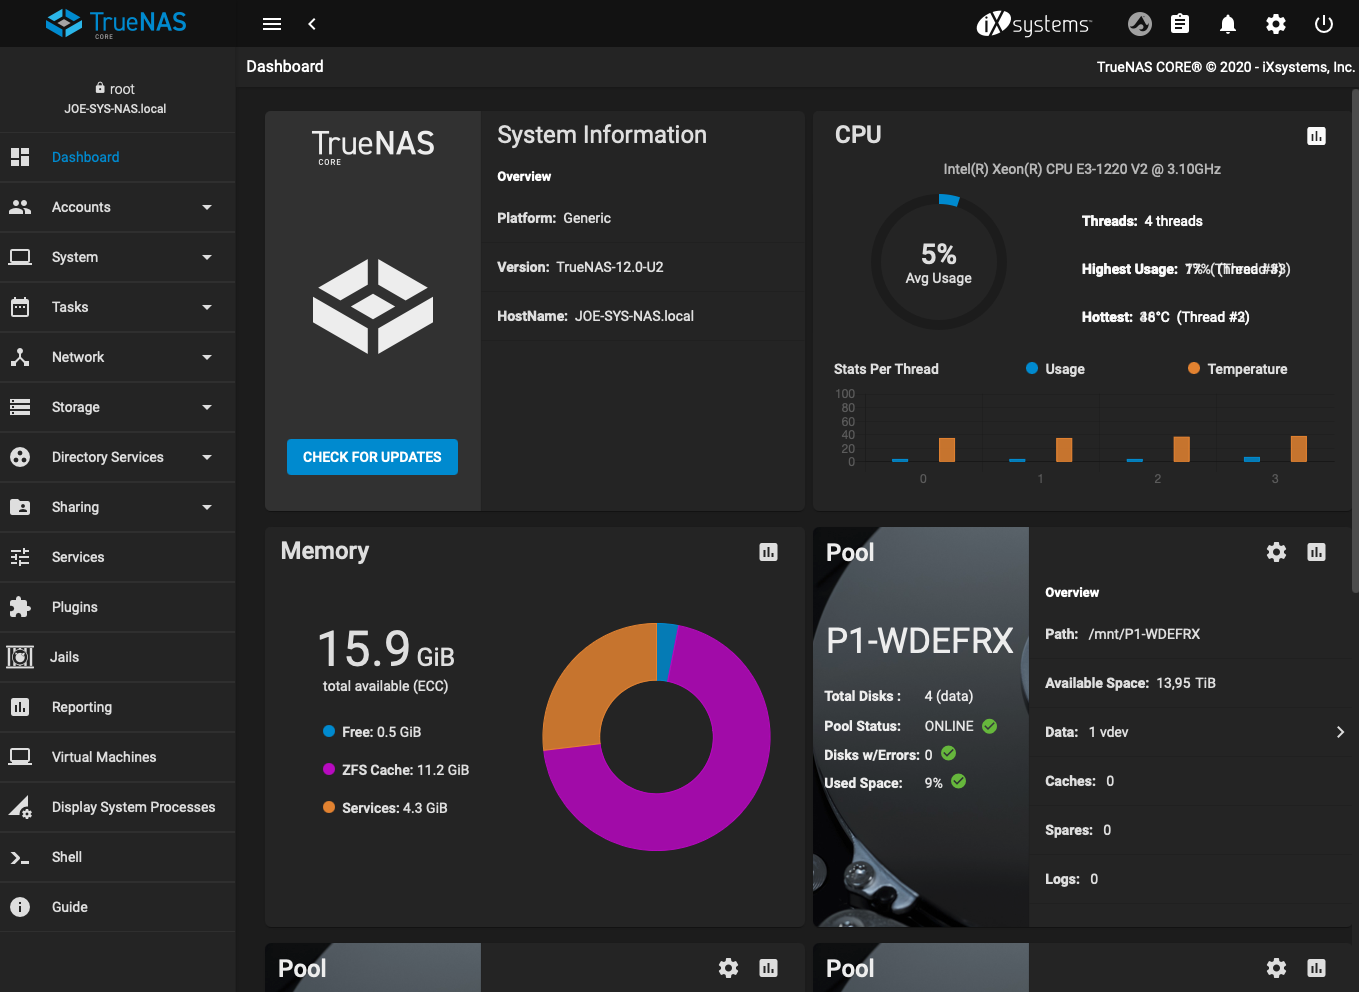Click the Accounts people icon
Screen dimensions: 1359x992
(20, 207)
